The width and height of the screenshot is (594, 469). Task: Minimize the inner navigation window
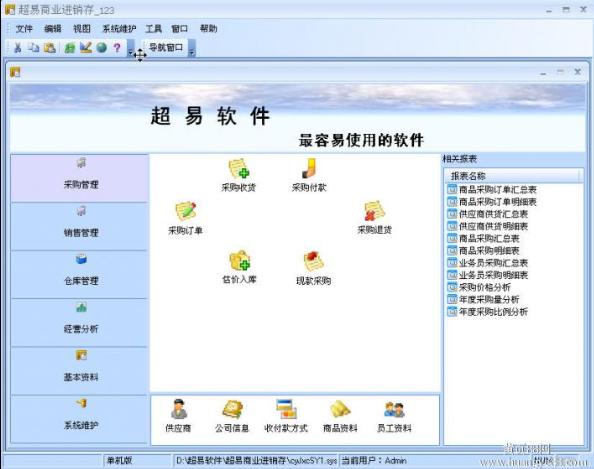[543, 72]
